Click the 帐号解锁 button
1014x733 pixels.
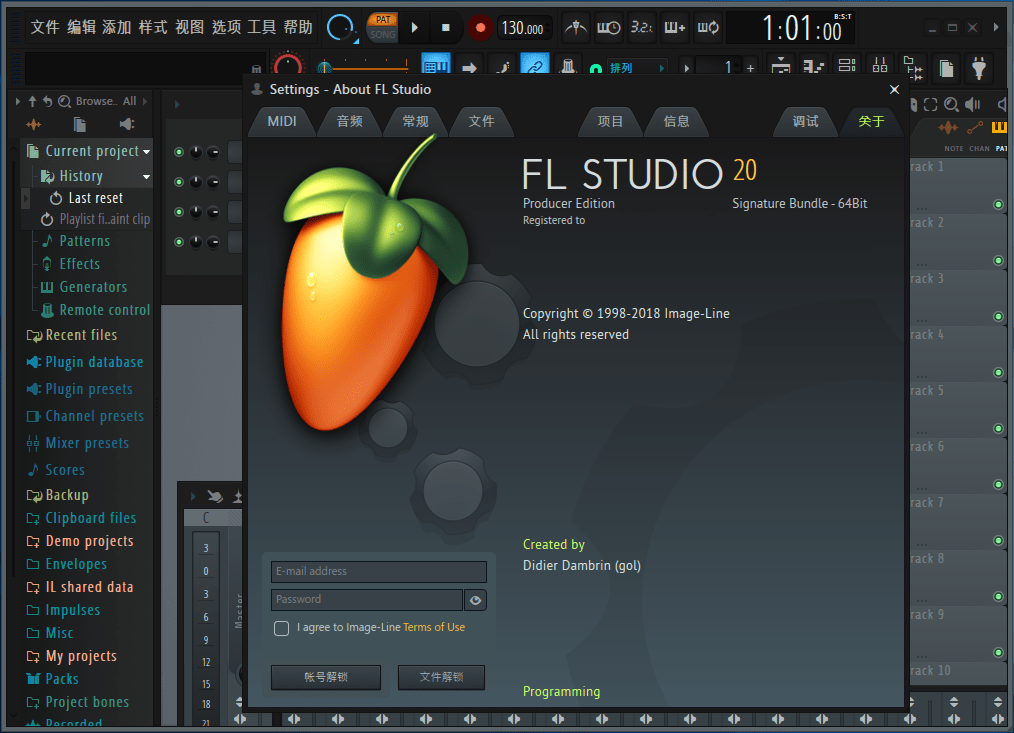(326, 677)
